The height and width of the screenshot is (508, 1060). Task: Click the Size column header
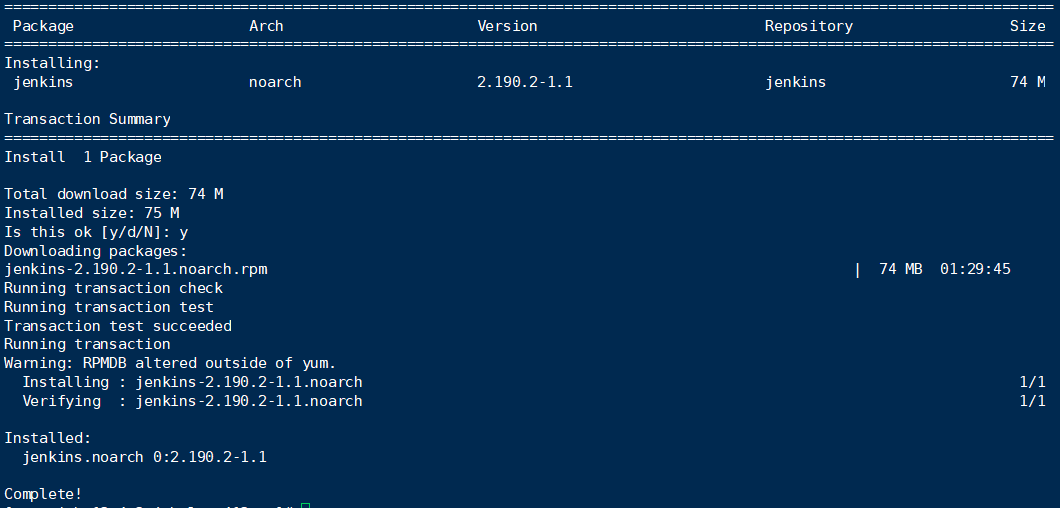(1027, 26)
